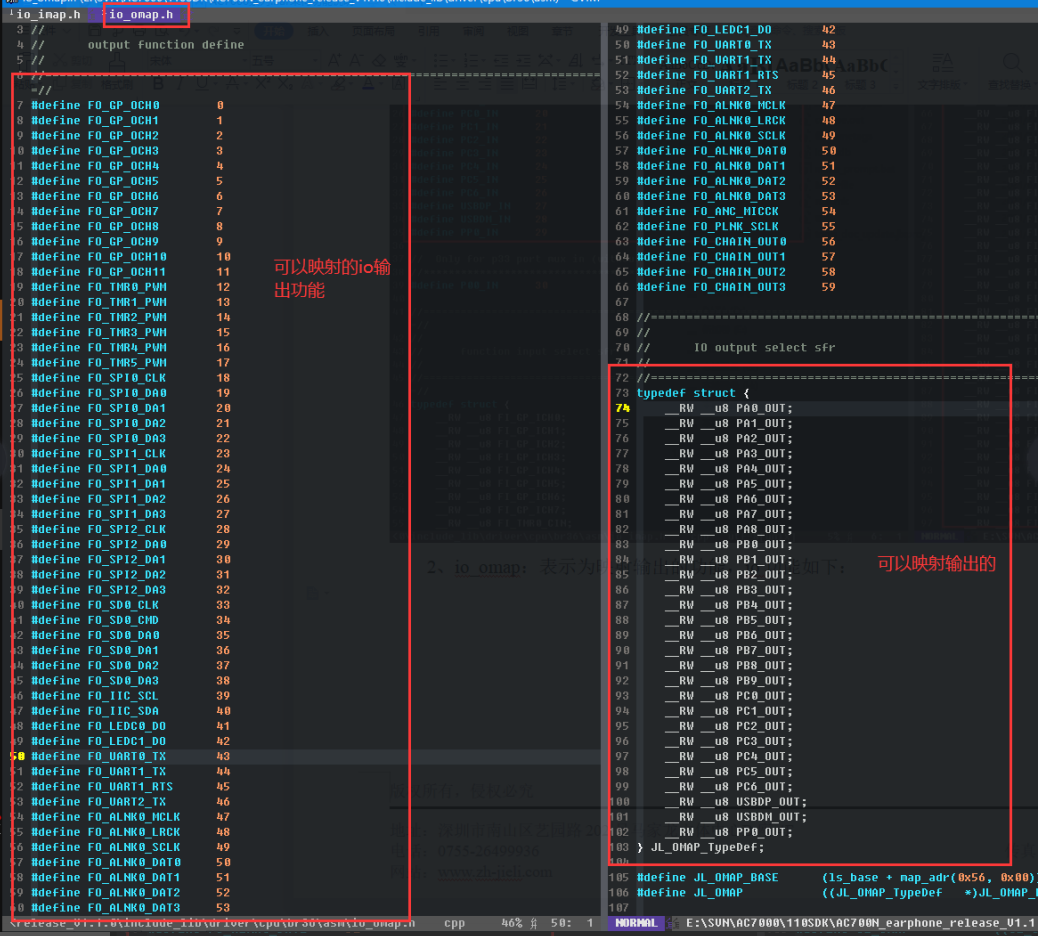Click the FO_GP_OCH11 define line
The height and width of the screenshot is (936, 1038).
tap(130, 271)
